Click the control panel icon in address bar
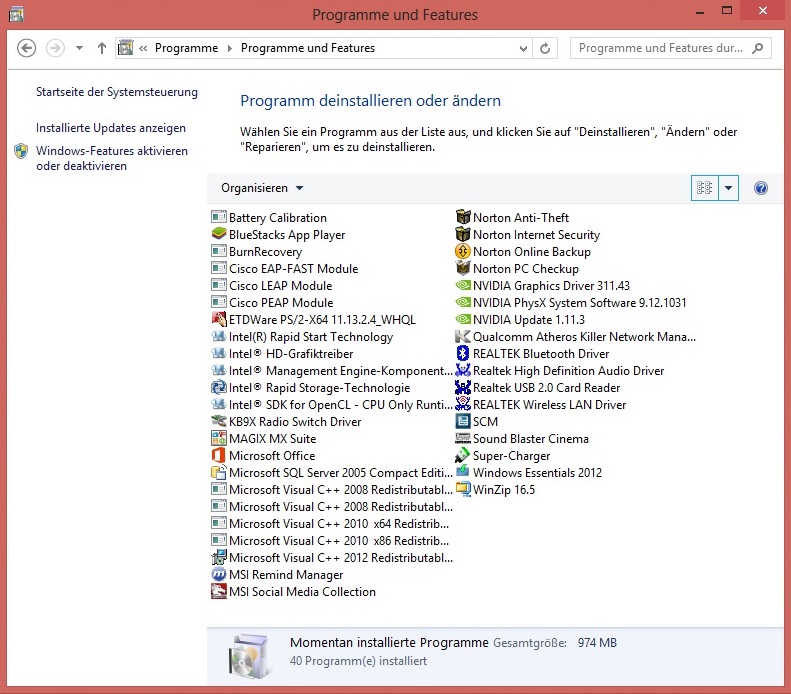The image size is (791, 694). (x=125, y=48)
